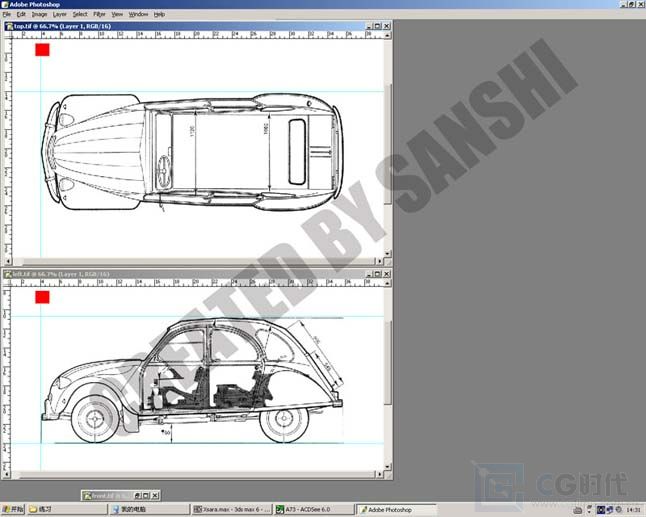Minimize the left.tif document window

[370, 274]
